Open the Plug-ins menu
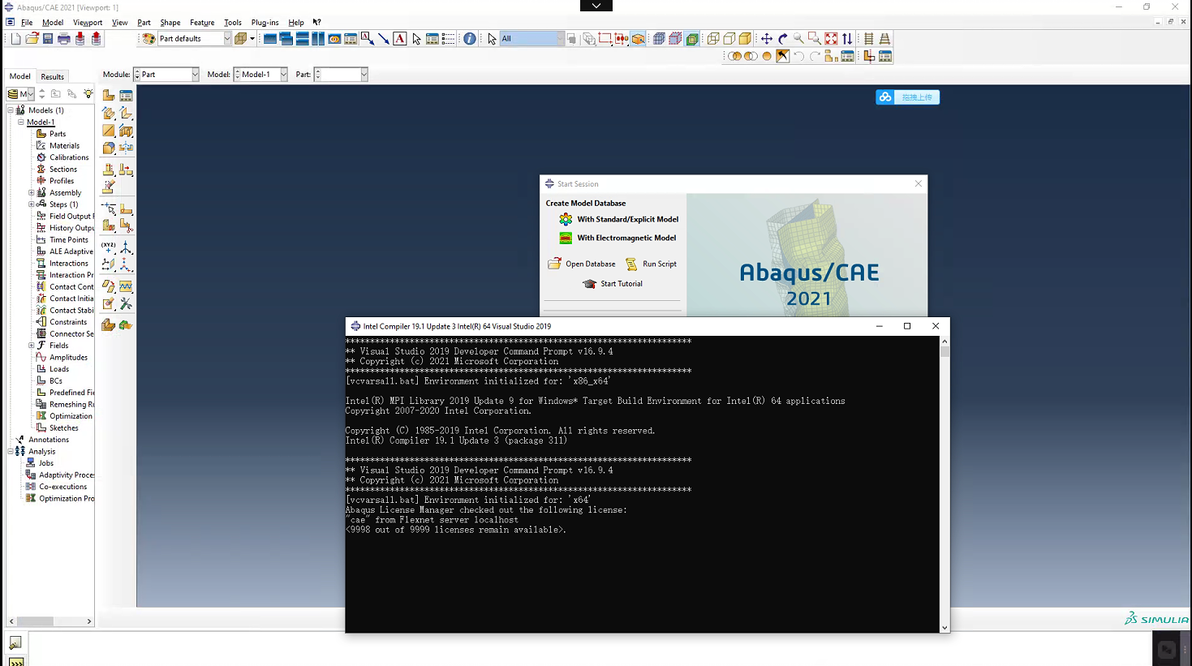Image resolution: width=1192 pixels, height=666 pixels. (265, 23)
